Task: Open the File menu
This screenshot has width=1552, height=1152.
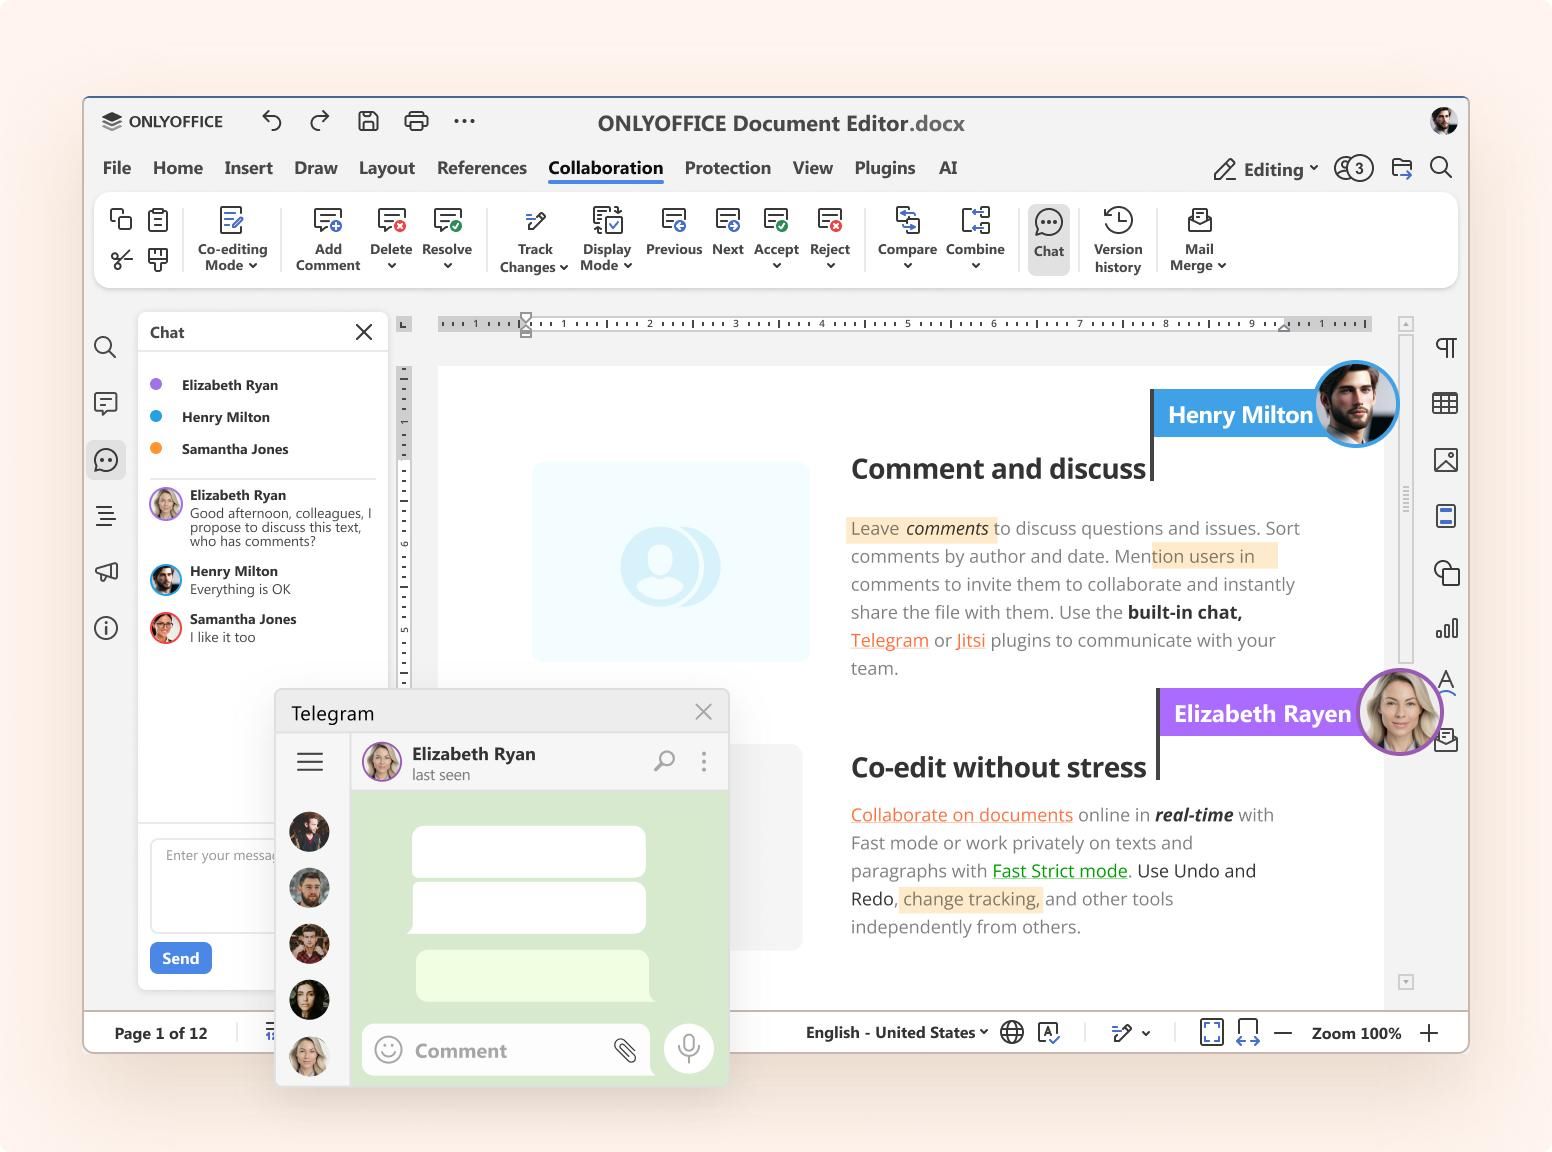Action: [117, 168]
